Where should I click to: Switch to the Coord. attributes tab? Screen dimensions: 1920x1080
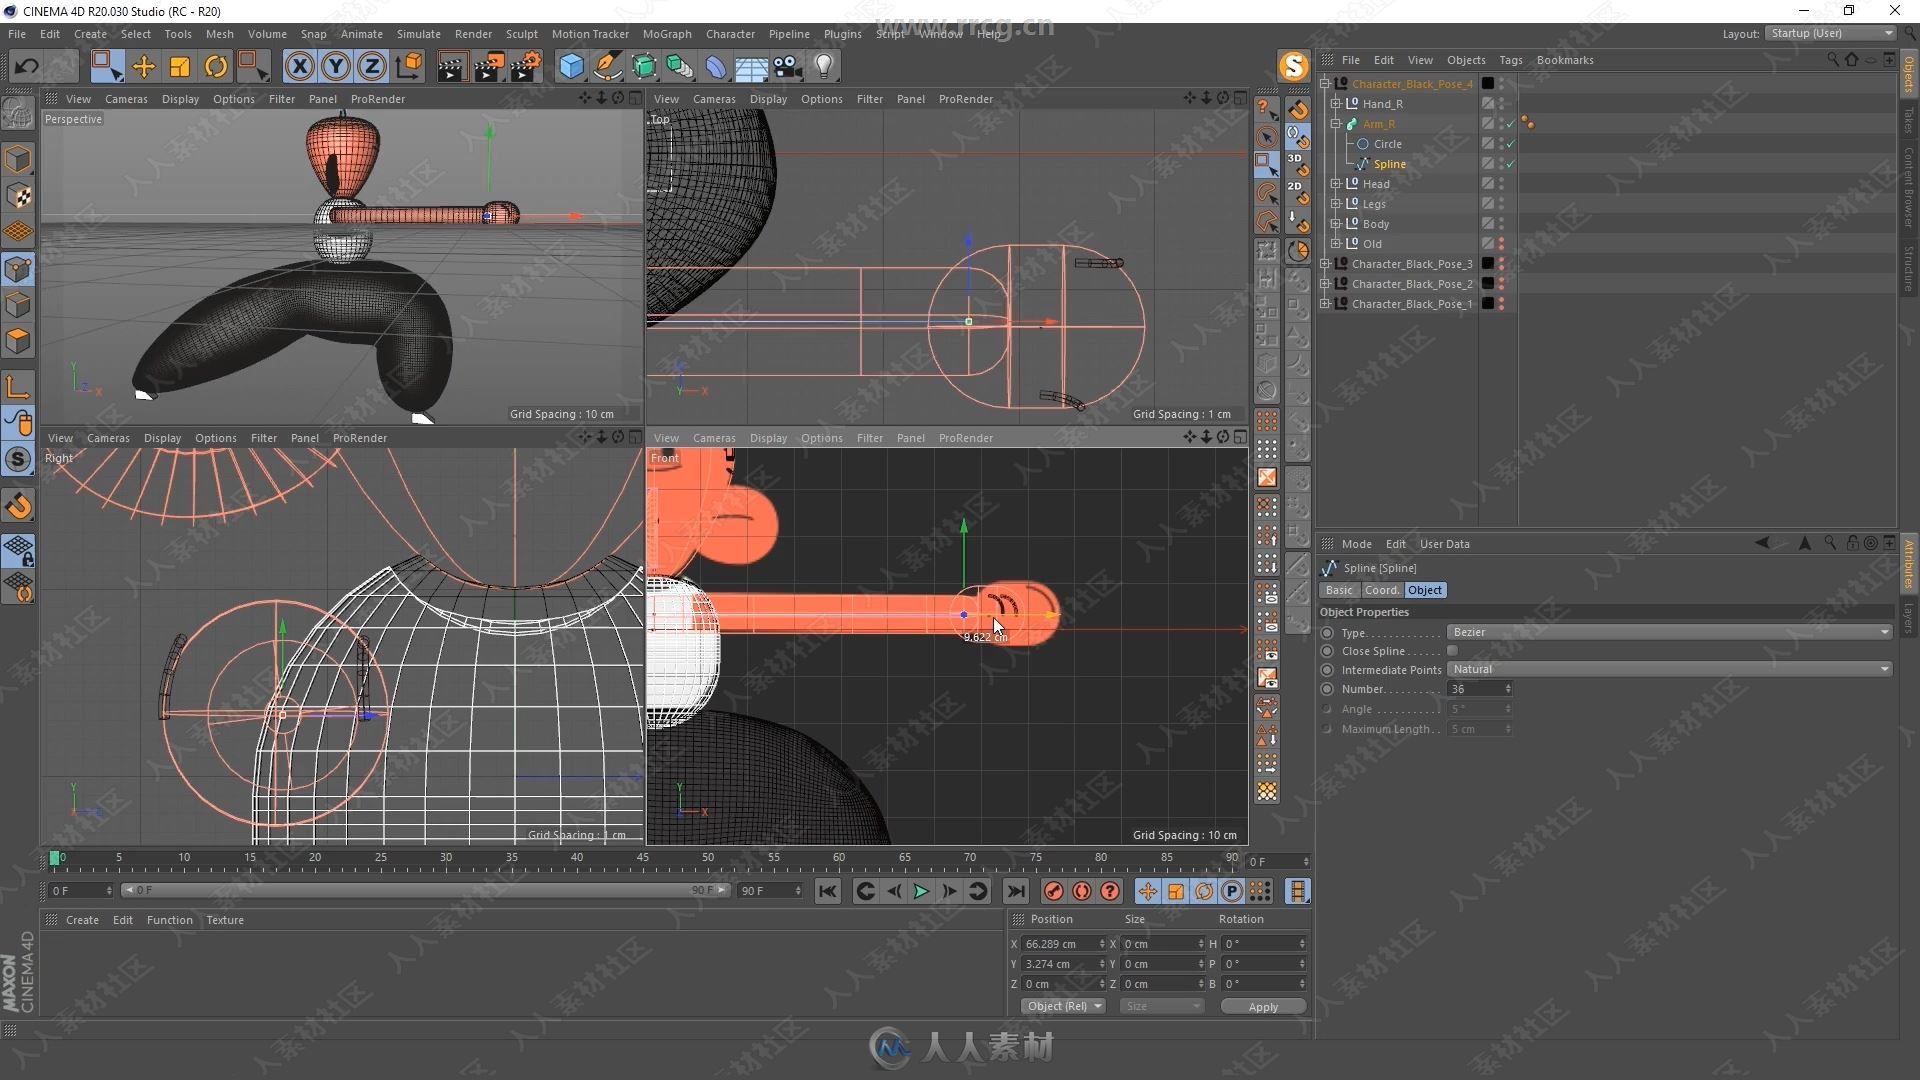point(1382,590)
